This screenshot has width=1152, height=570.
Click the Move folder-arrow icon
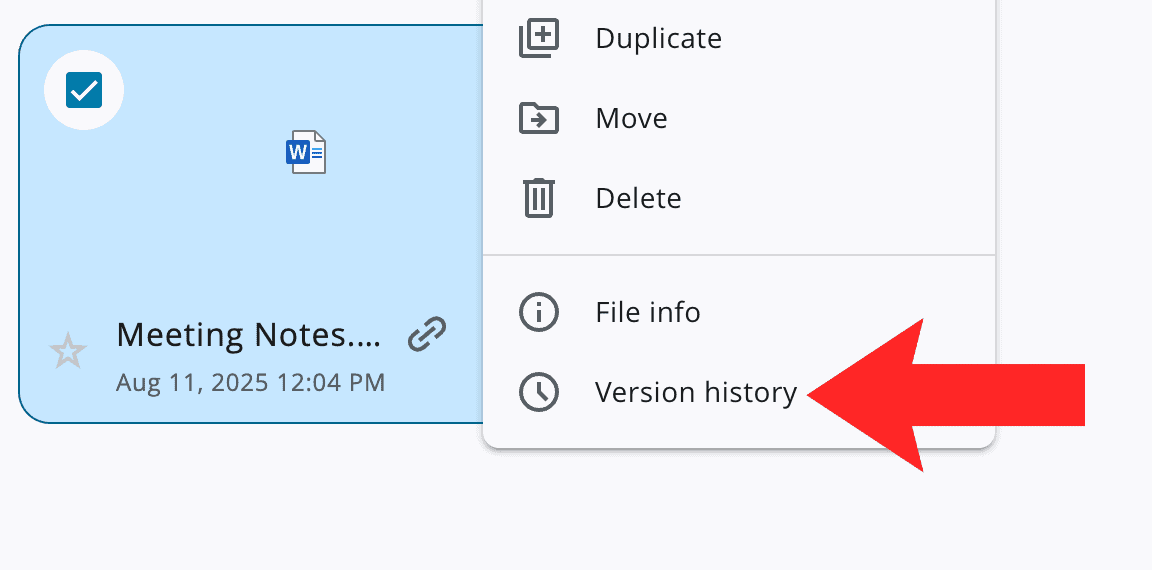[x=538, y=119]
